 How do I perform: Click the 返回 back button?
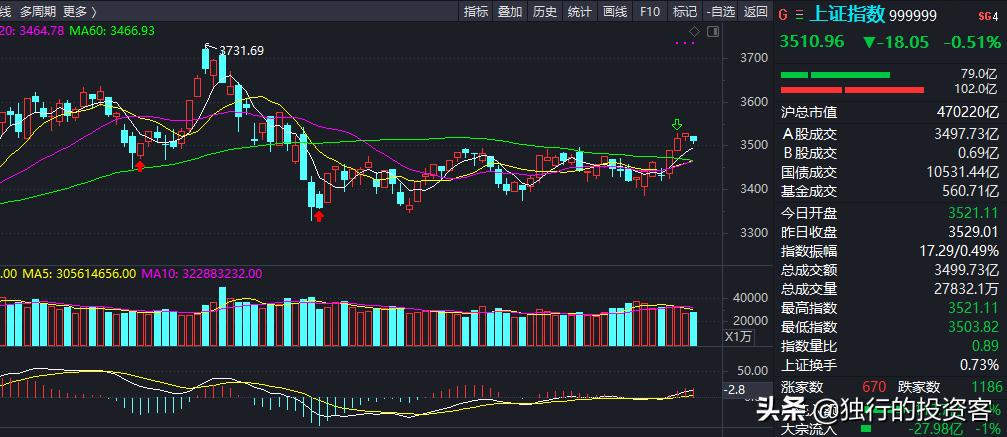756,12
